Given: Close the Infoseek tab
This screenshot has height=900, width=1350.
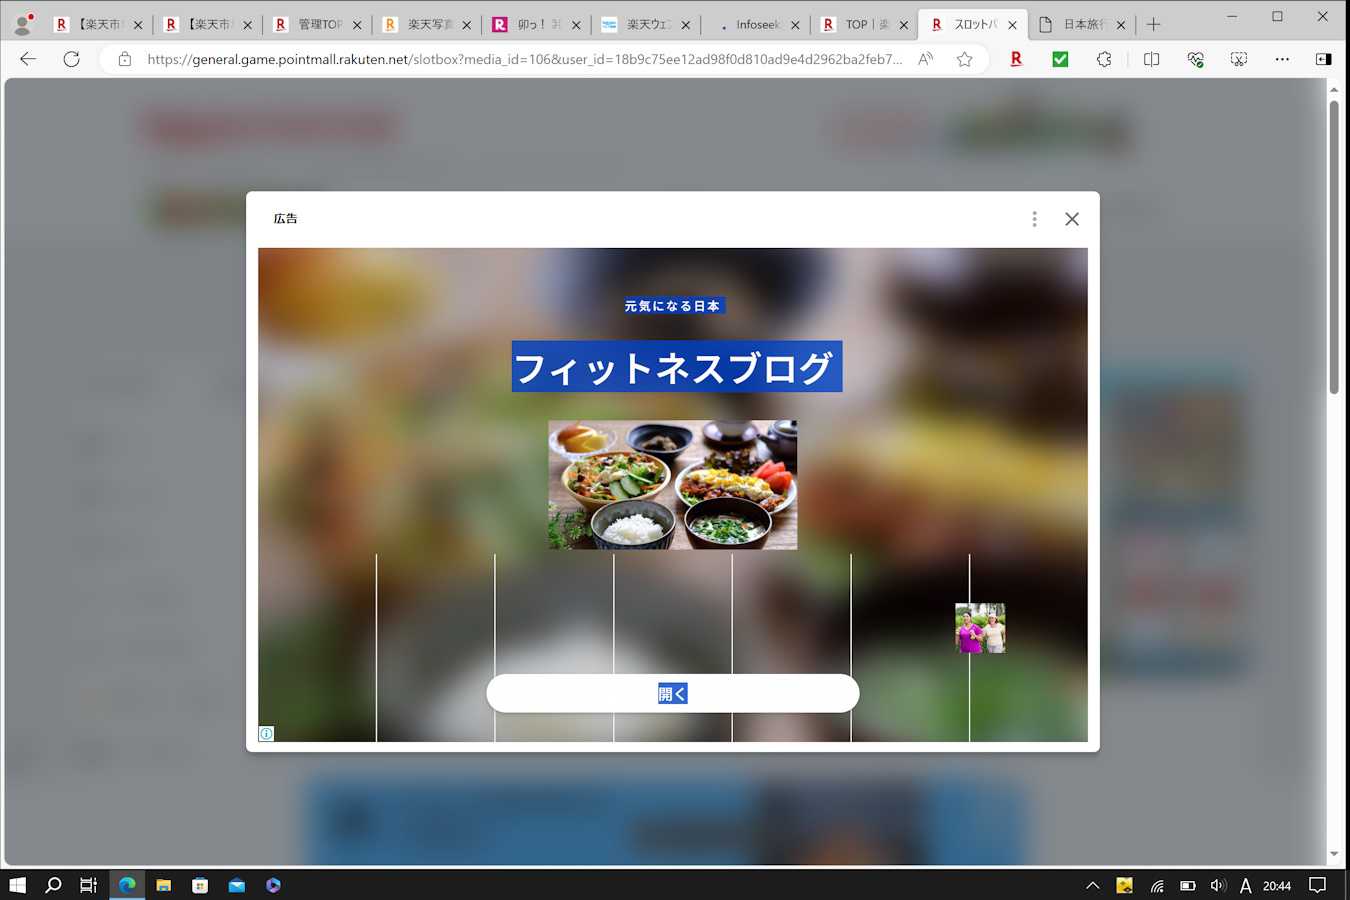Looking at the screenshot, I should [x=795, y=25].
